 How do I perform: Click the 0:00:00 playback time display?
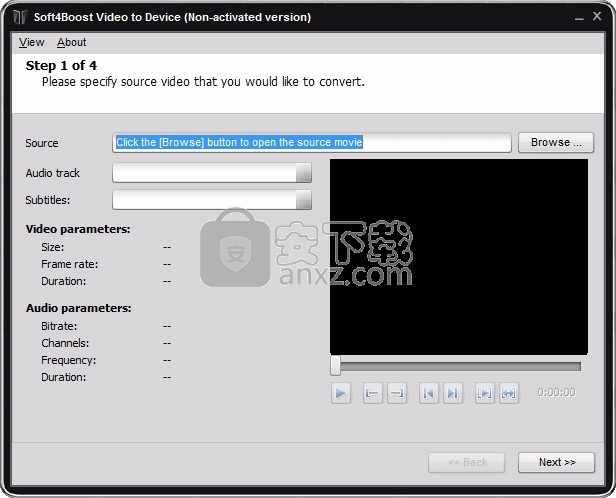pos(556,392)
